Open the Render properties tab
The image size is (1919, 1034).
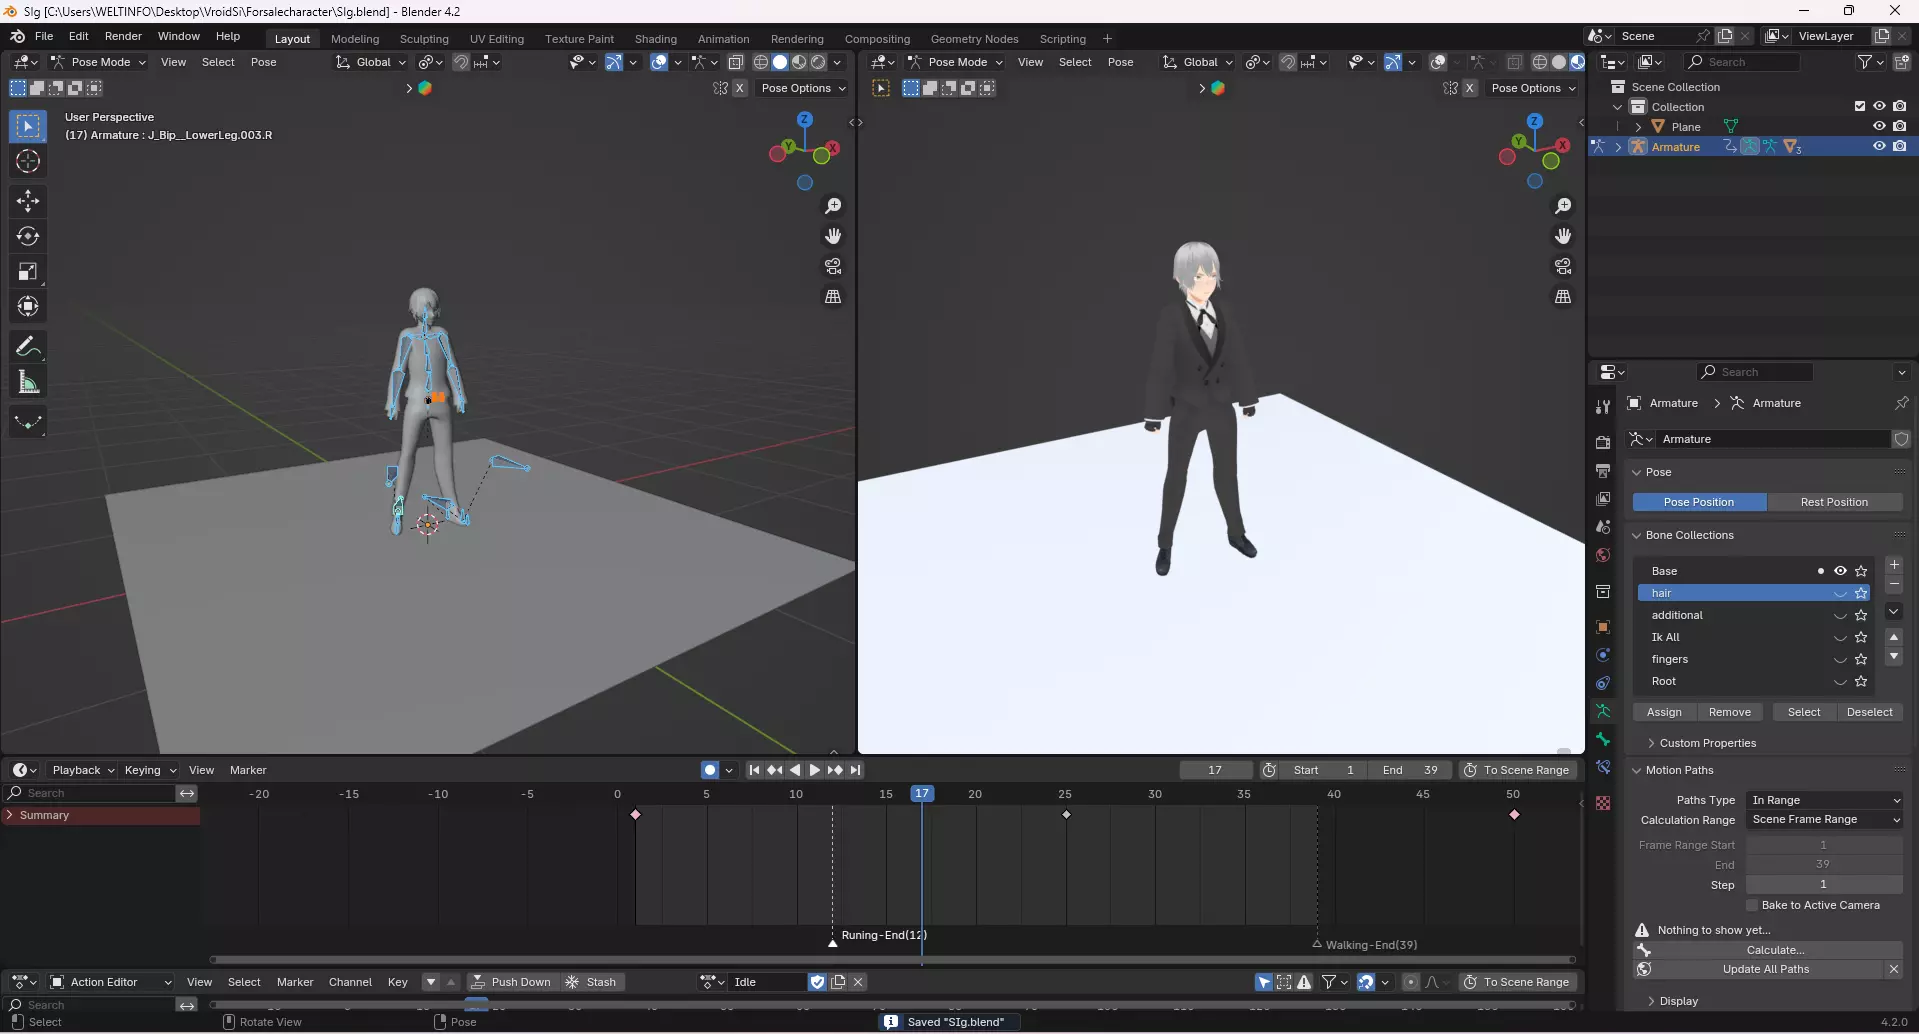1603,442
